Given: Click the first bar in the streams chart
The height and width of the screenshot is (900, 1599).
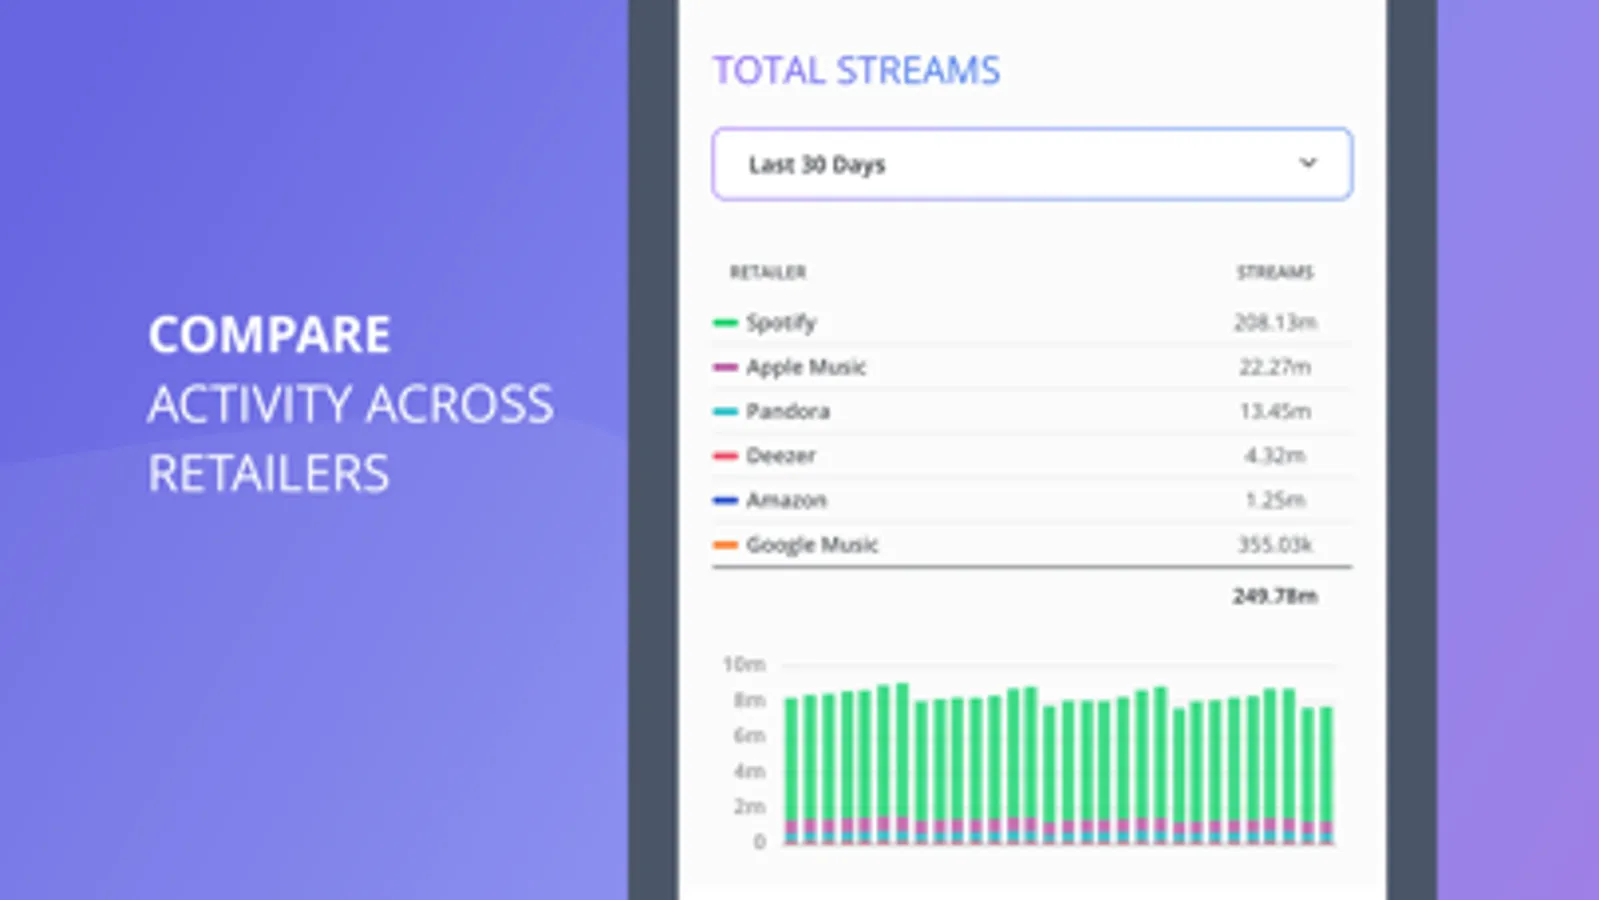Looking at the screenshot, I should (791, 771).
